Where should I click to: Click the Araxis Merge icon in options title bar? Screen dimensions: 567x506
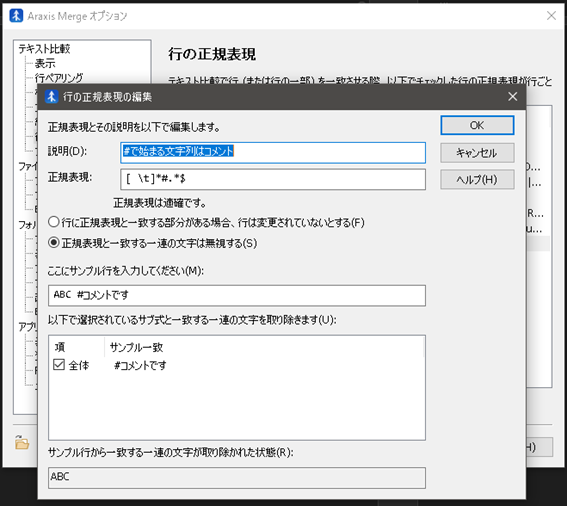pos(16,16)
